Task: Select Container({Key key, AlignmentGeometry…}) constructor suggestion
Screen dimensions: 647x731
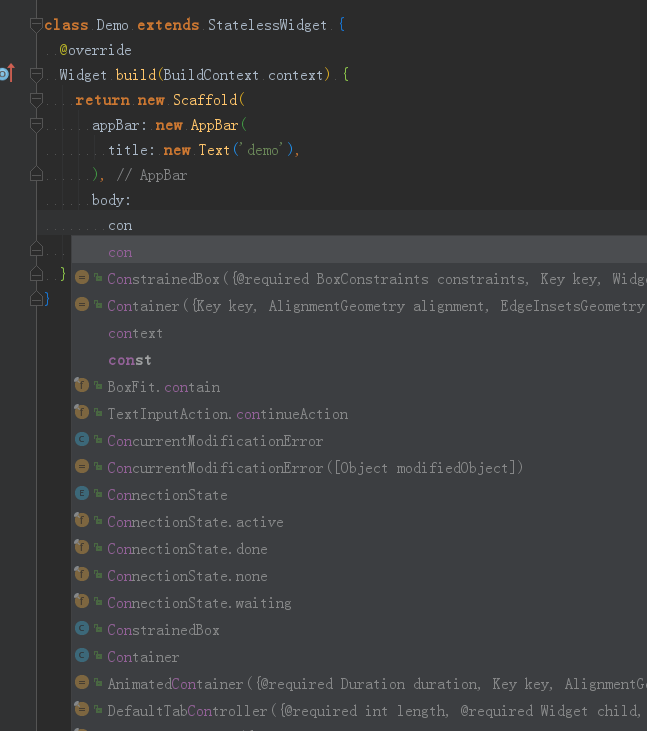Action: tap(359, 306)
